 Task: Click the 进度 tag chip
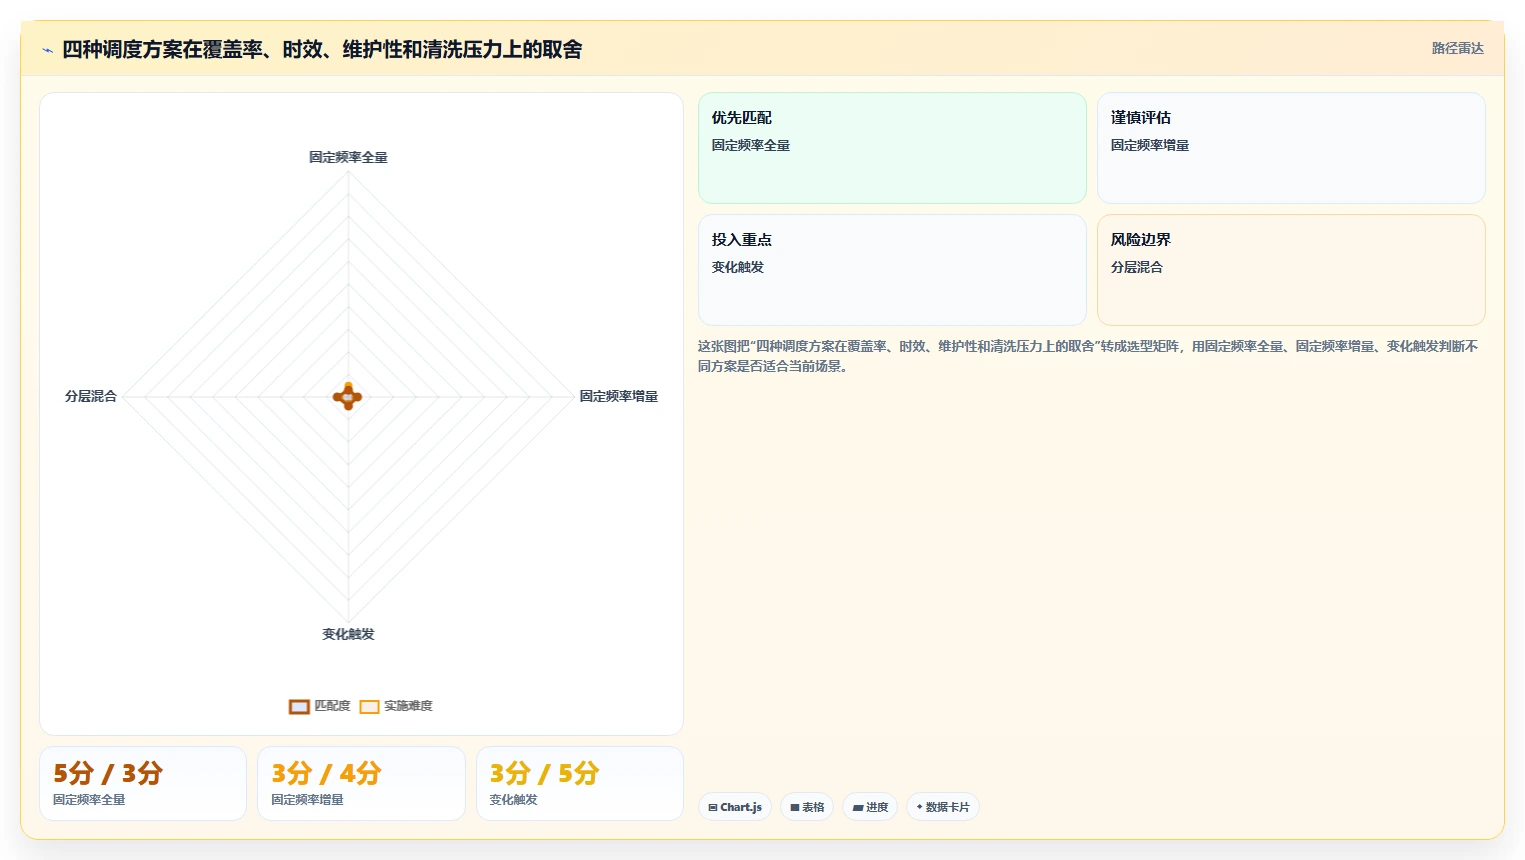click(870, 807)
